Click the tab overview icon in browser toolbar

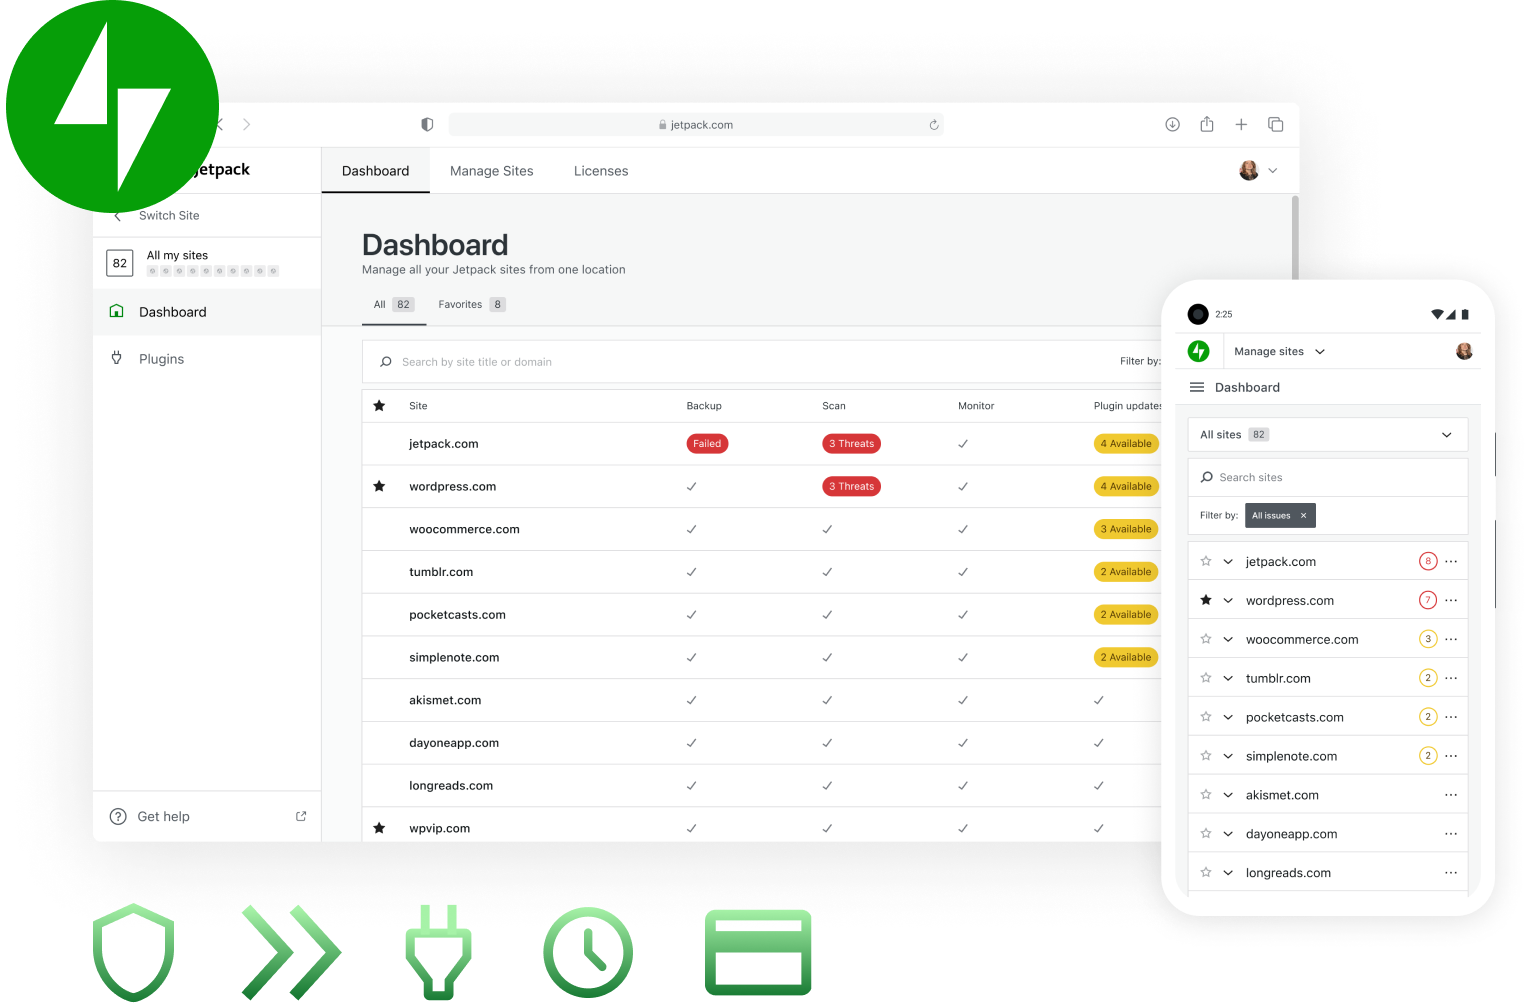[x=1275, y=124]
